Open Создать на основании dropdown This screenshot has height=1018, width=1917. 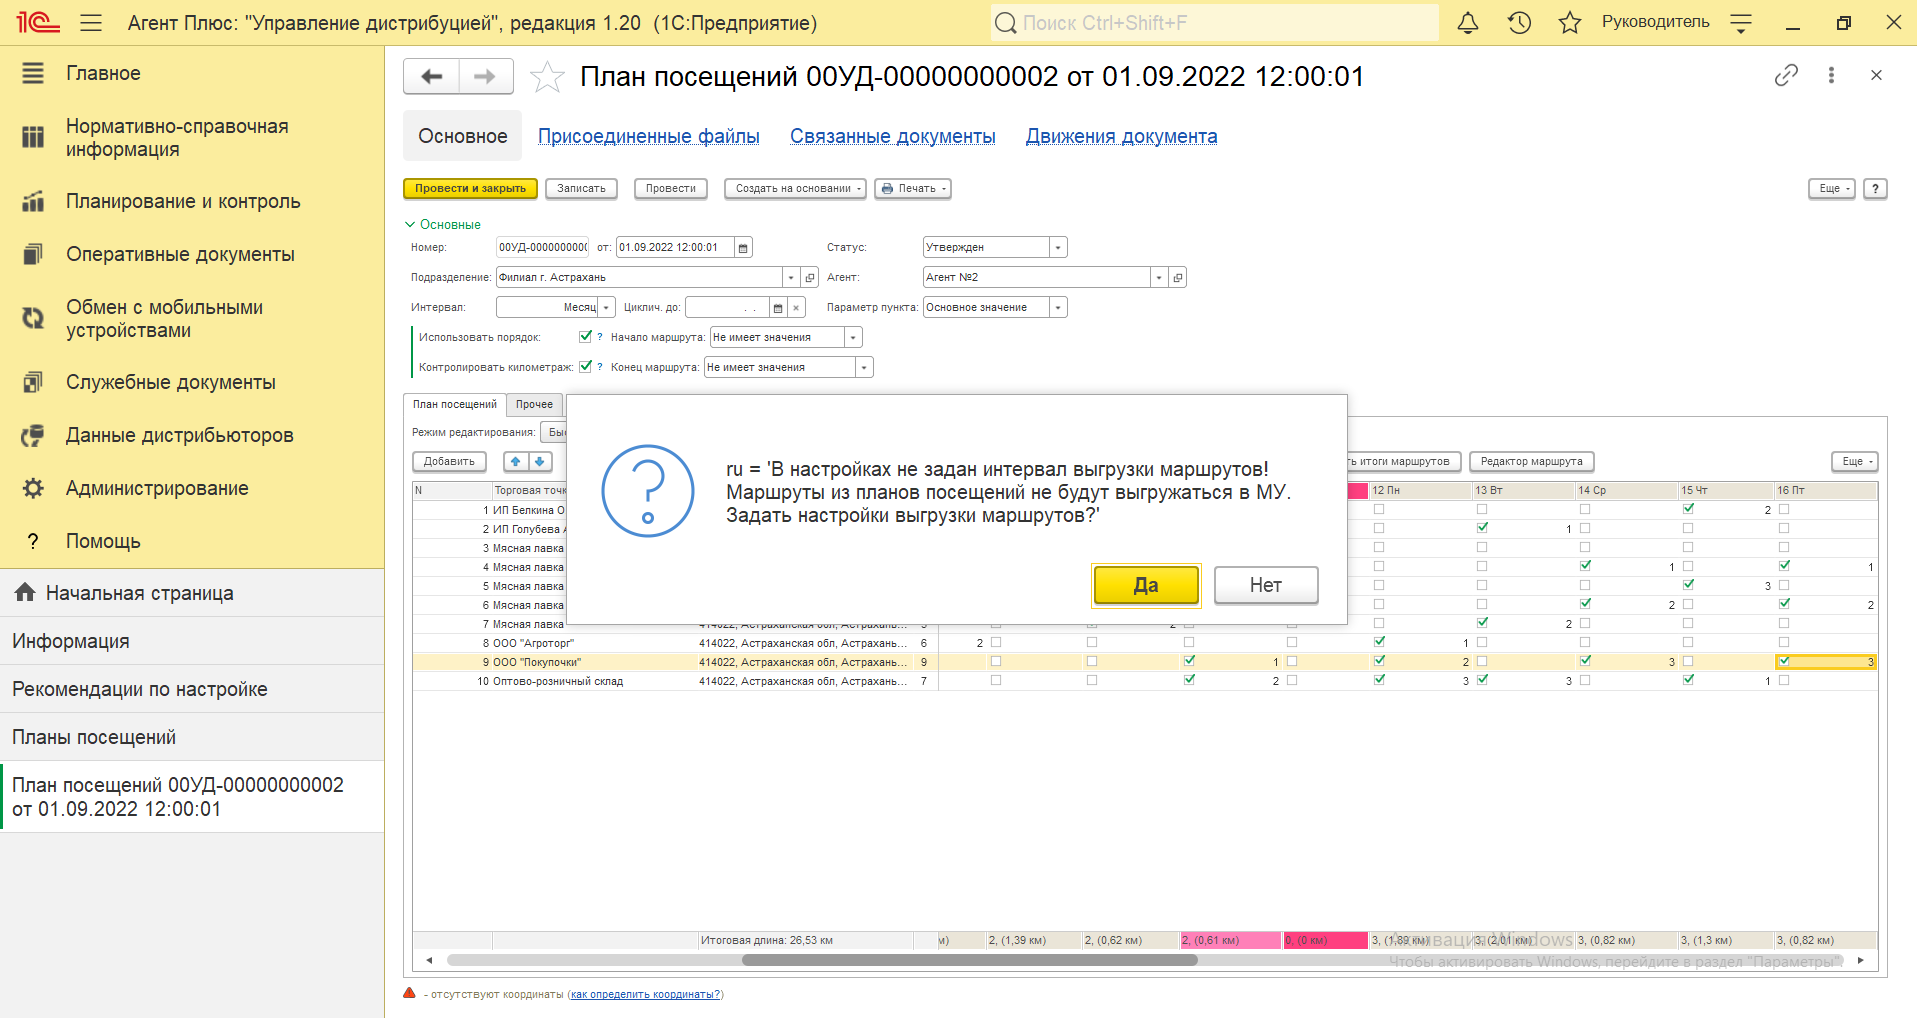click(794, 188)
